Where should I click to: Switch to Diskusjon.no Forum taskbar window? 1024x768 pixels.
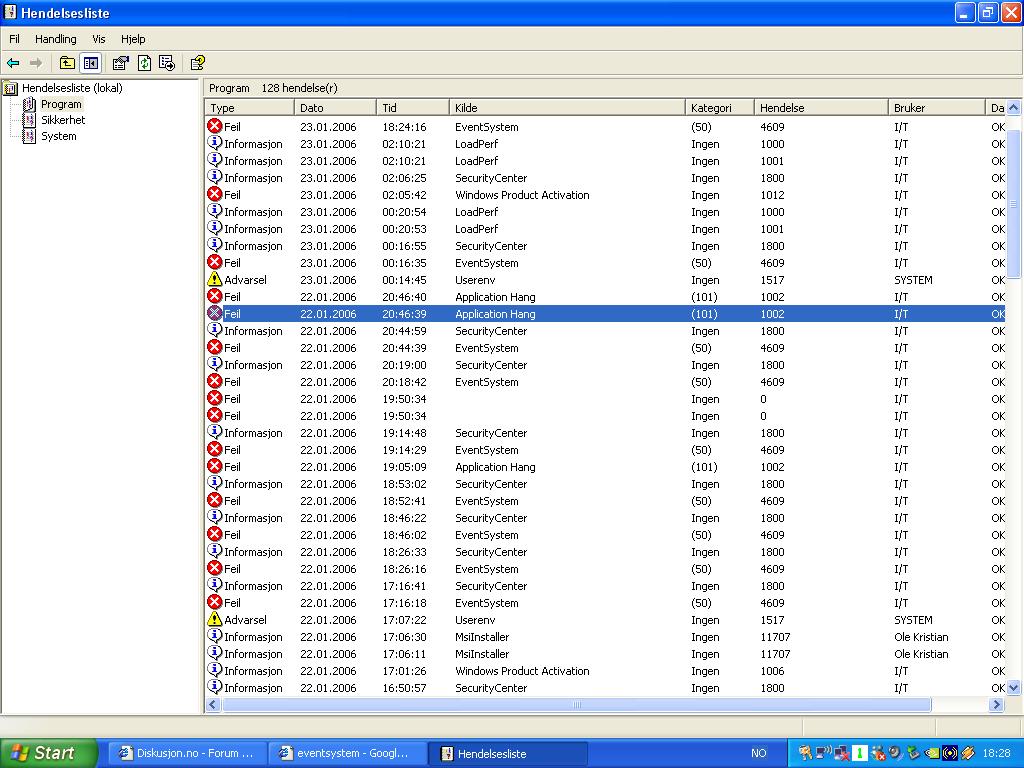tap(186, 753)
